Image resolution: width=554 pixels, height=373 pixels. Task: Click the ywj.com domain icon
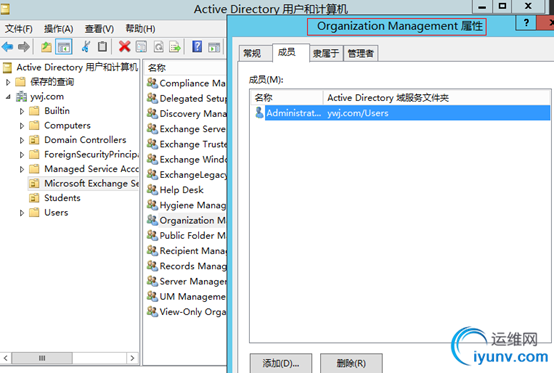click(21, 96)
